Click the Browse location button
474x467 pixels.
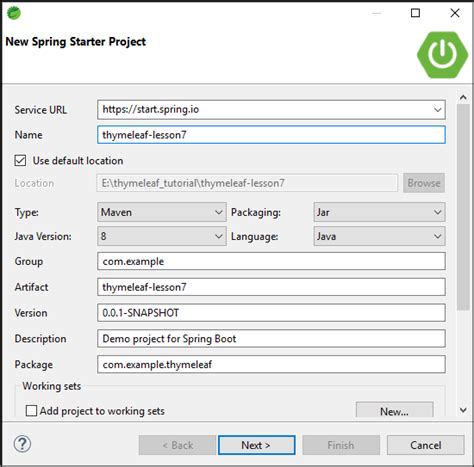point(424,183)
